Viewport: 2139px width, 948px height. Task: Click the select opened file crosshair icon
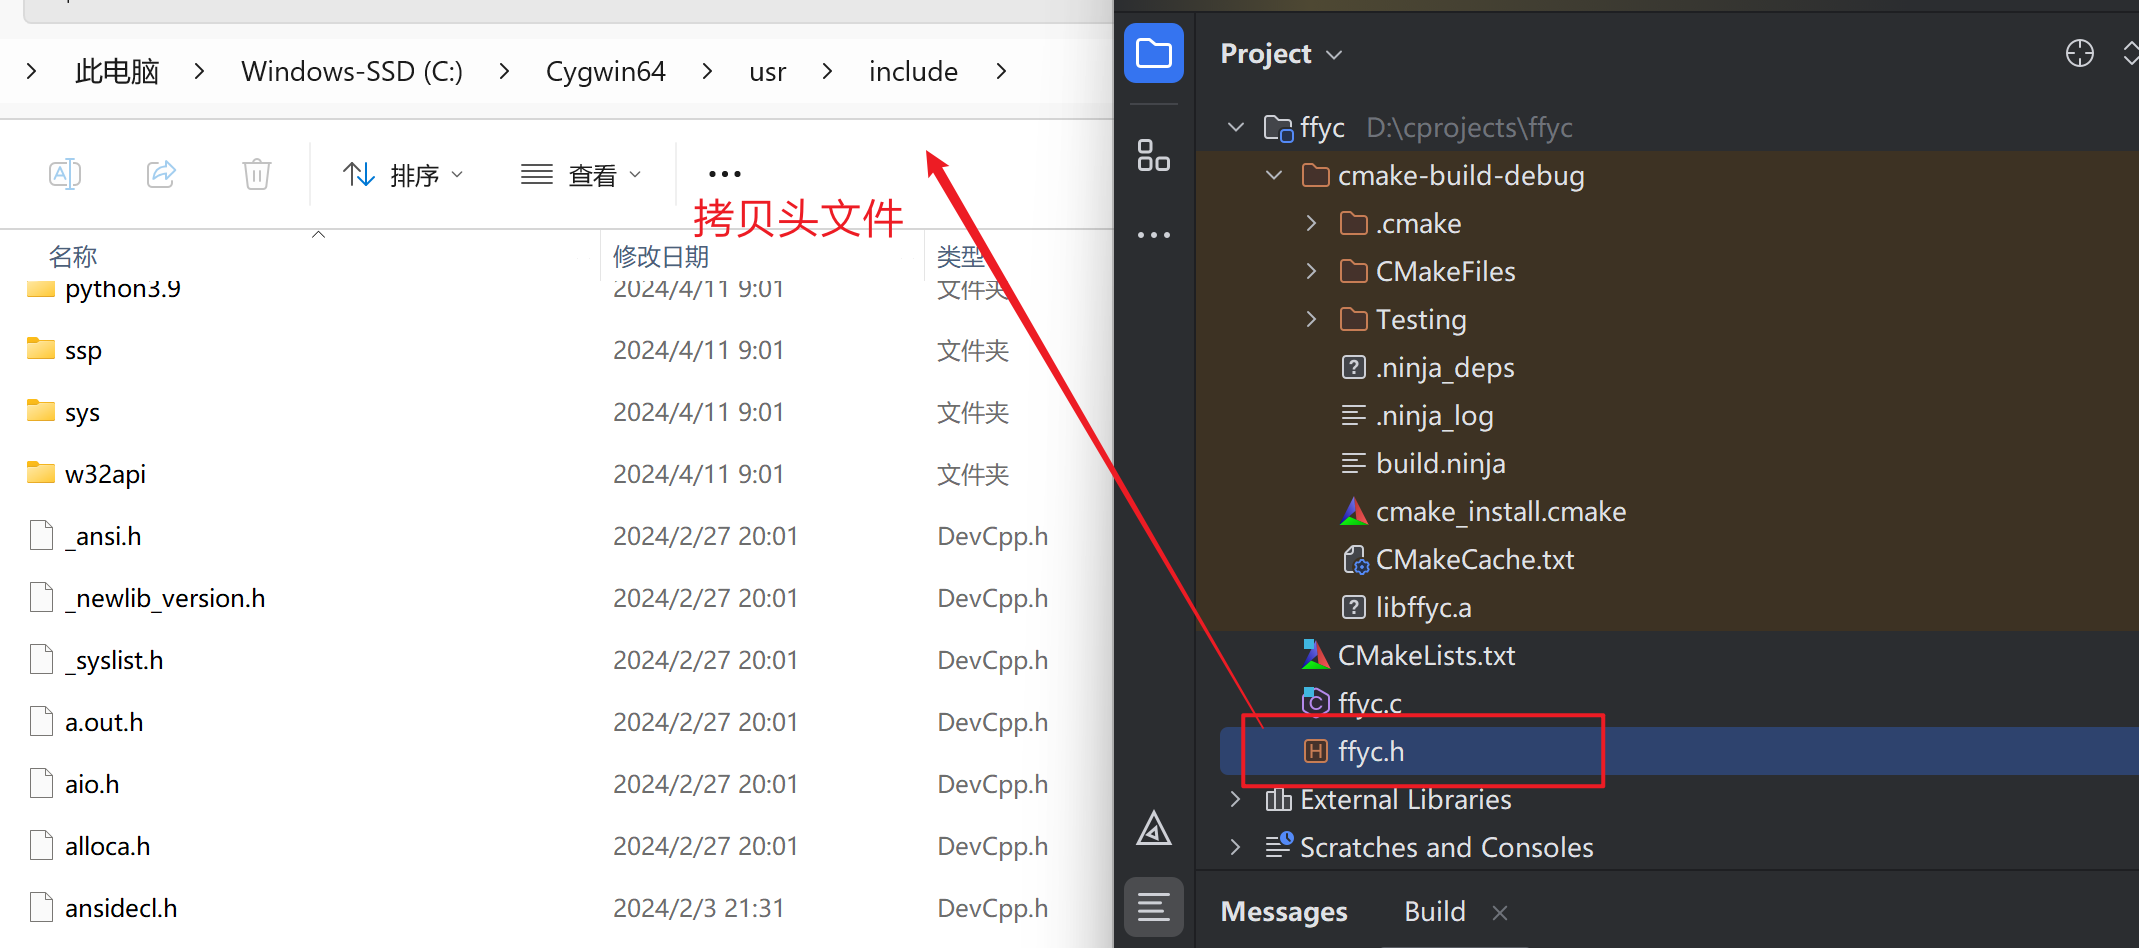coord(2079,53)
